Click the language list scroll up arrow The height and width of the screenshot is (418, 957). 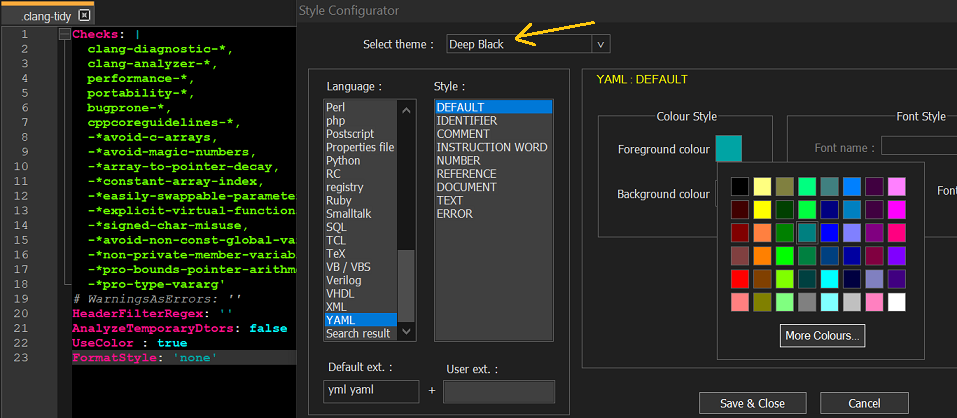pyautogui.click(x=406, y=110)
